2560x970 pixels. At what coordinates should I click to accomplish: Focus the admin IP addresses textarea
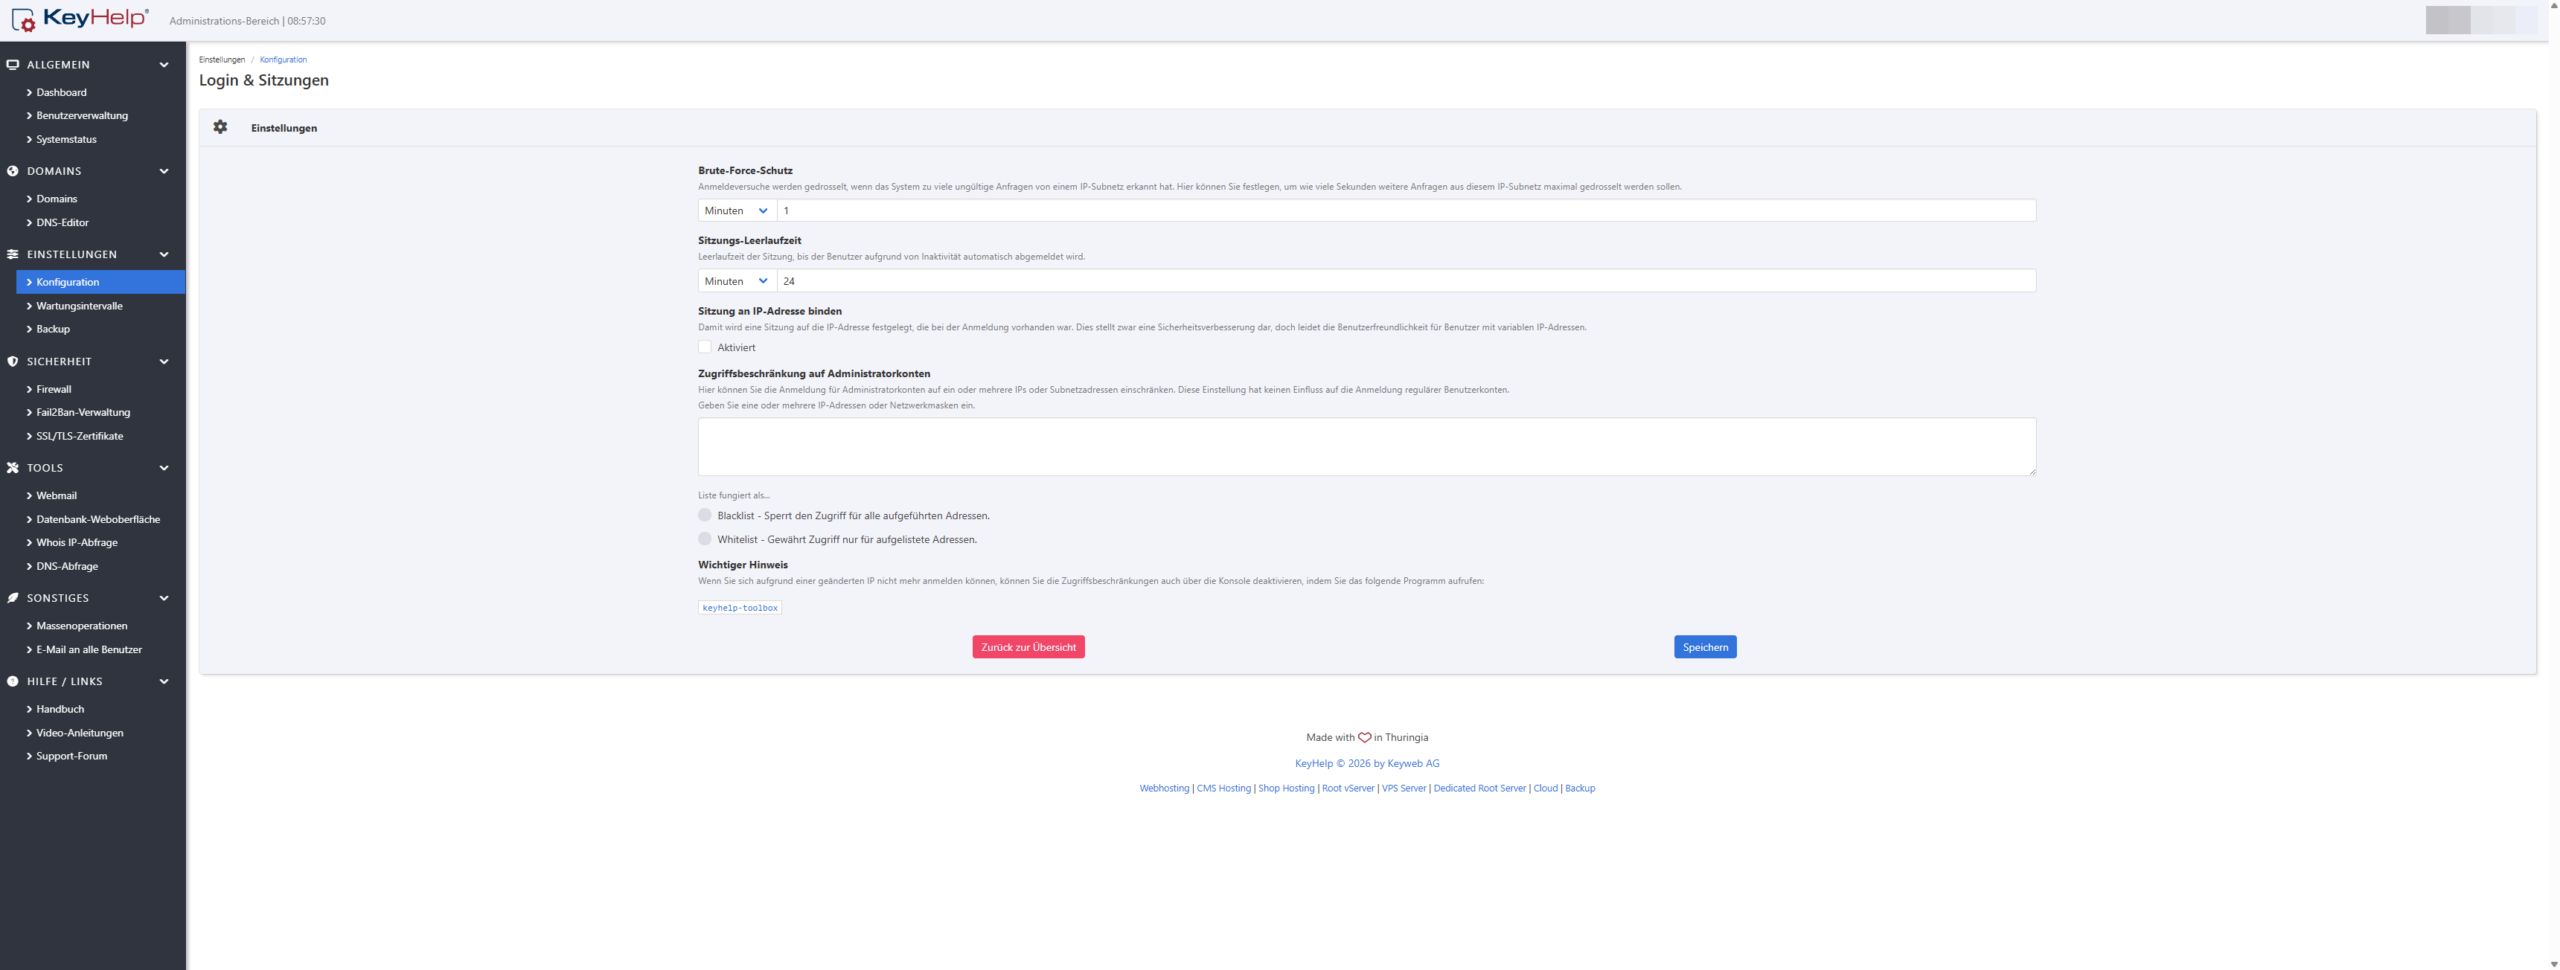(x=1367, y=447)
